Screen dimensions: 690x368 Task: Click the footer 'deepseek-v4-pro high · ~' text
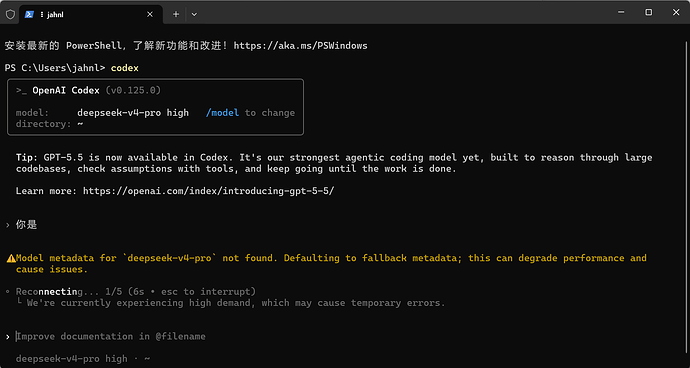point(83,359)
